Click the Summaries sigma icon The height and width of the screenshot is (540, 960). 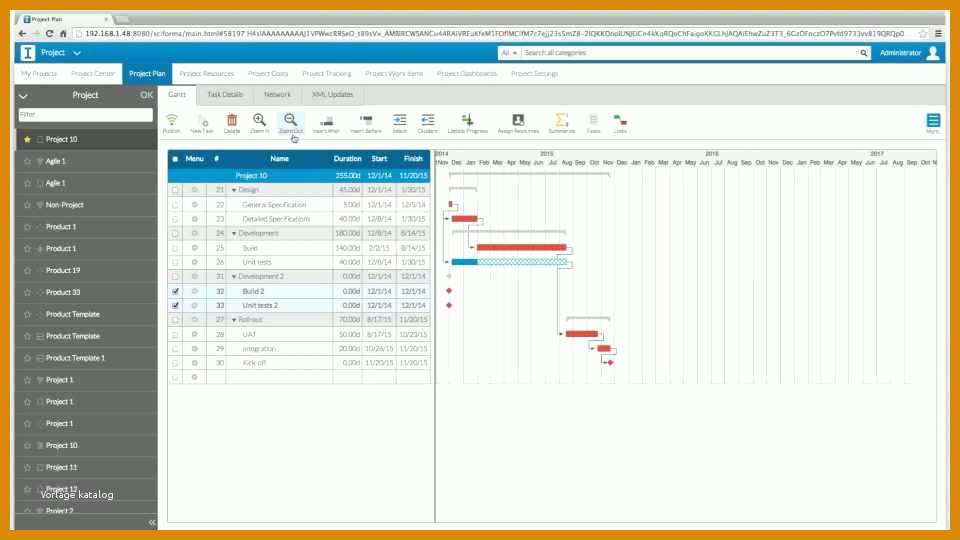point(561,120)
